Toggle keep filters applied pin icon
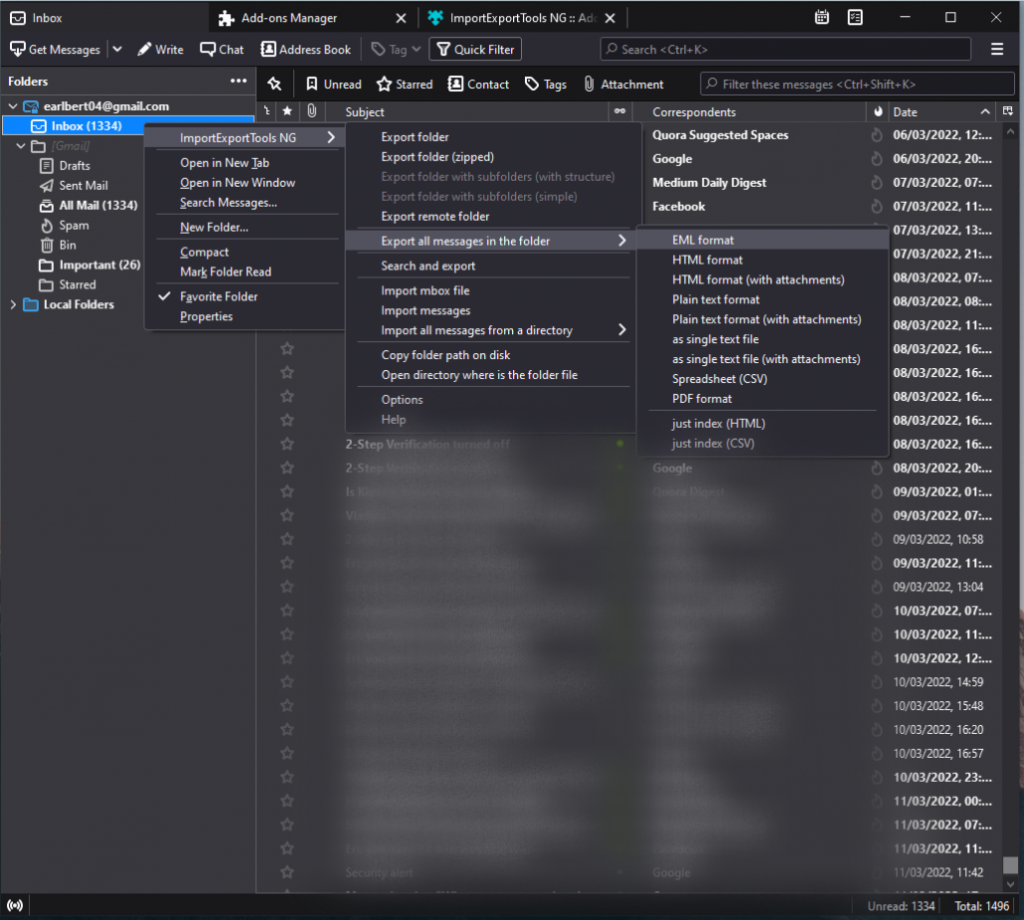Image resolution: width=1024 pixels, height=920 pixels. (x=274, y=84)
